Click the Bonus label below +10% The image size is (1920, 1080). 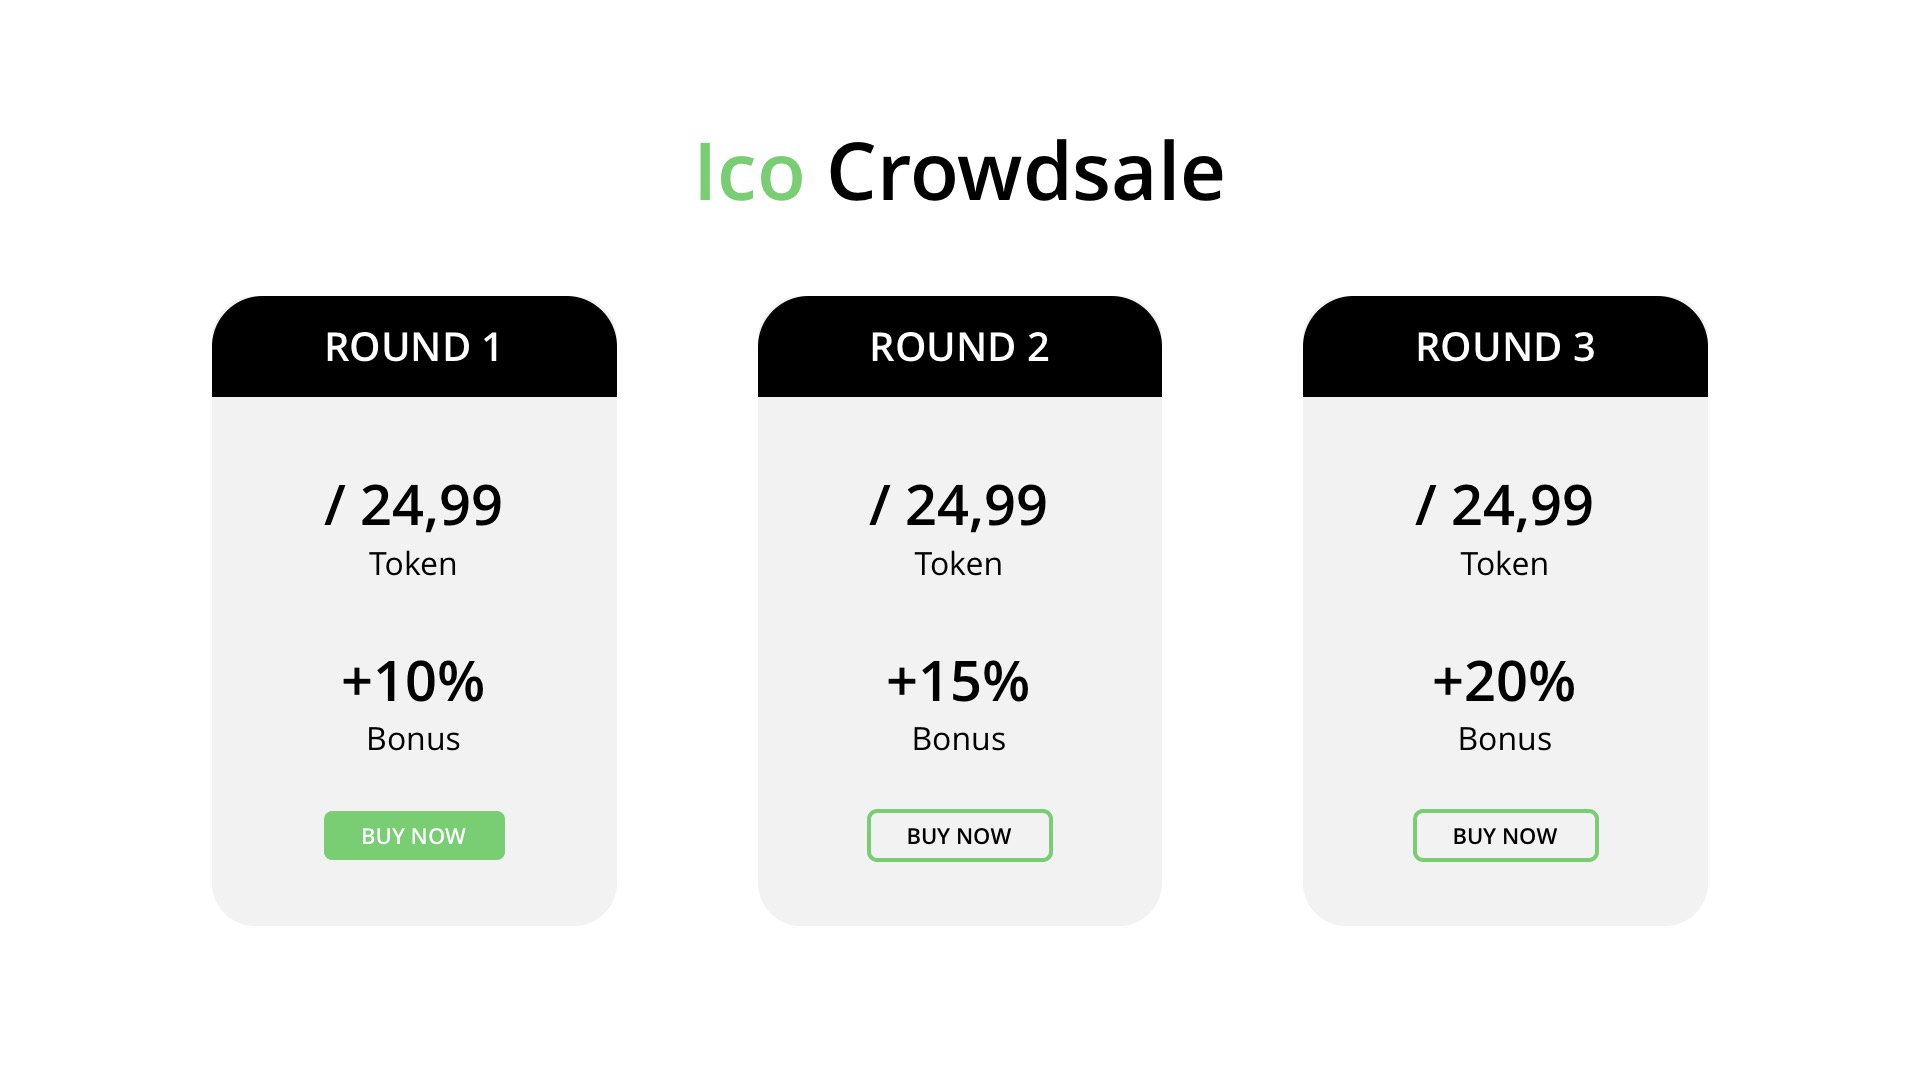(413, 739)
